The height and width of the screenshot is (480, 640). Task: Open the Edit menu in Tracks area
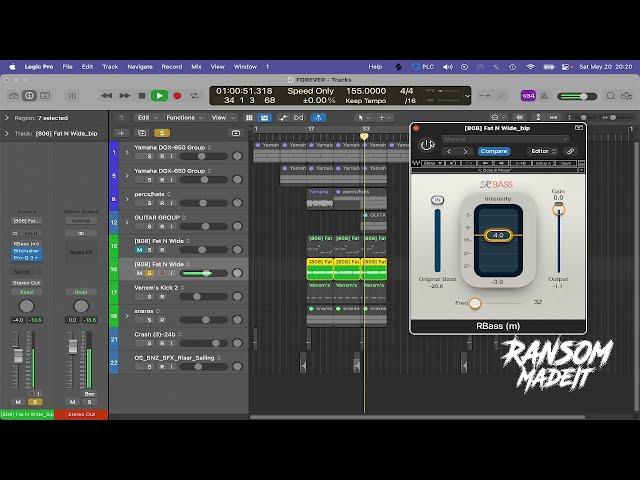point(146,118)
